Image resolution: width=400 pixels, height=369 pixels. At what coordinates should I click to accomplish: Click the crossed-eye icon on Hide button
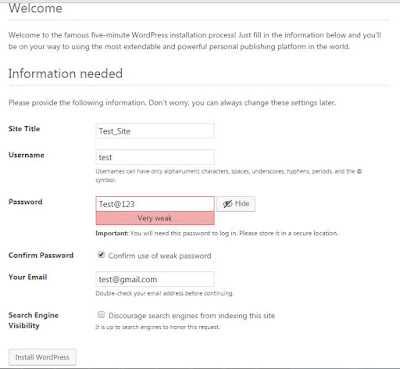pos(228,204)
